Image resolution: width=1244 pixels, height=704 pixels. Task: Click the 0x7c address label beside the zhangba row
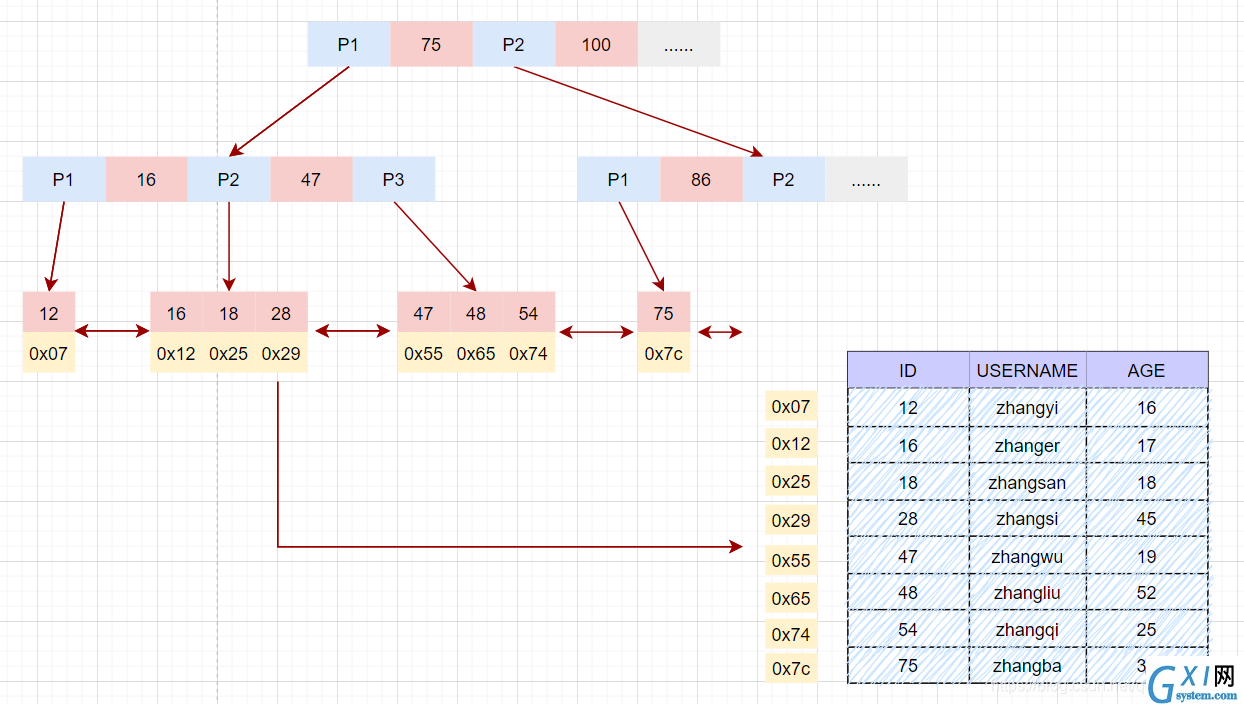tap(791, 668)
